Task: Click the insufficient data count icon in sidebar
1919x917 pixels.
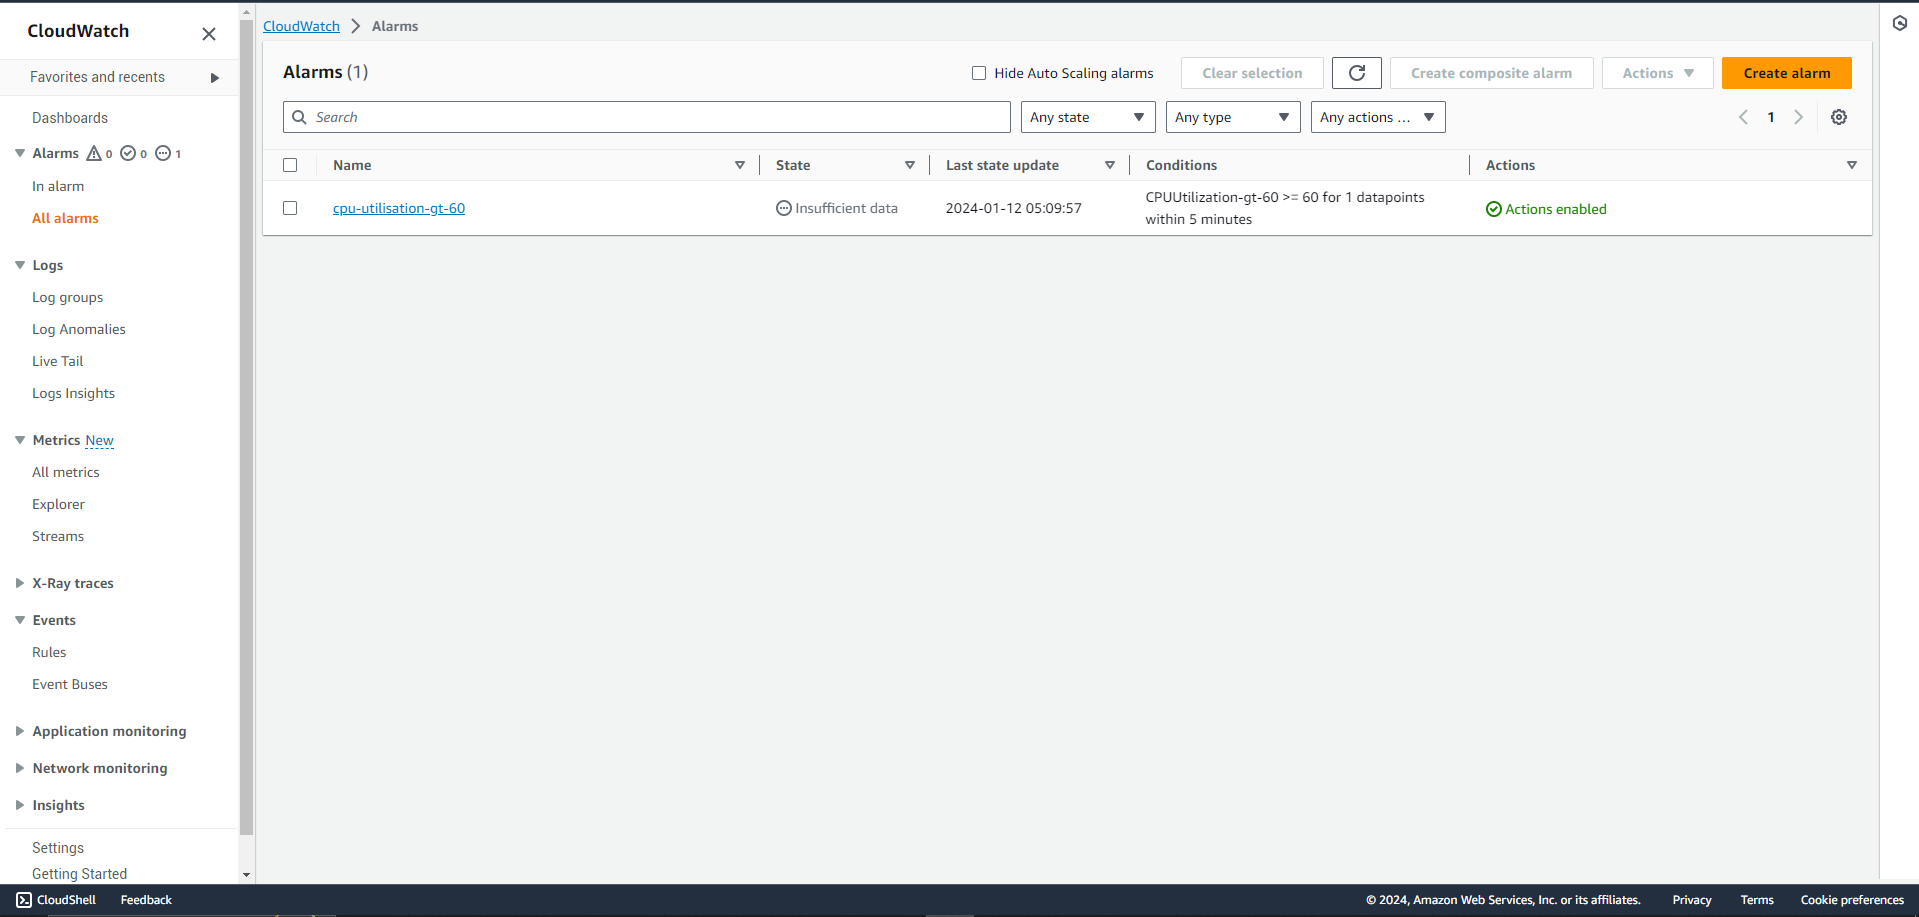Action: (163, 153)
